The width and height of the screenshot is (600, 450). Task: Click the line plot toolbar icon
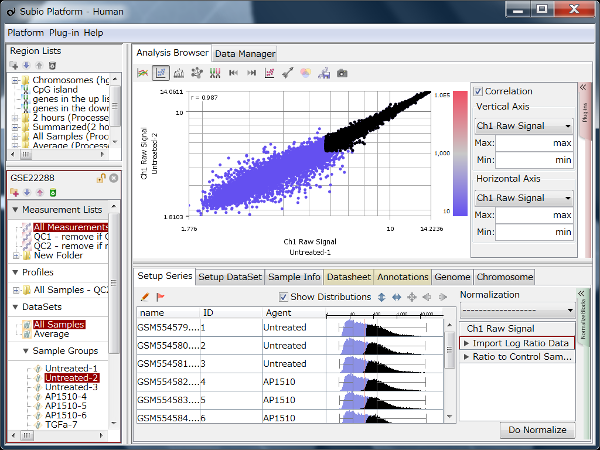tap(143, 73)
